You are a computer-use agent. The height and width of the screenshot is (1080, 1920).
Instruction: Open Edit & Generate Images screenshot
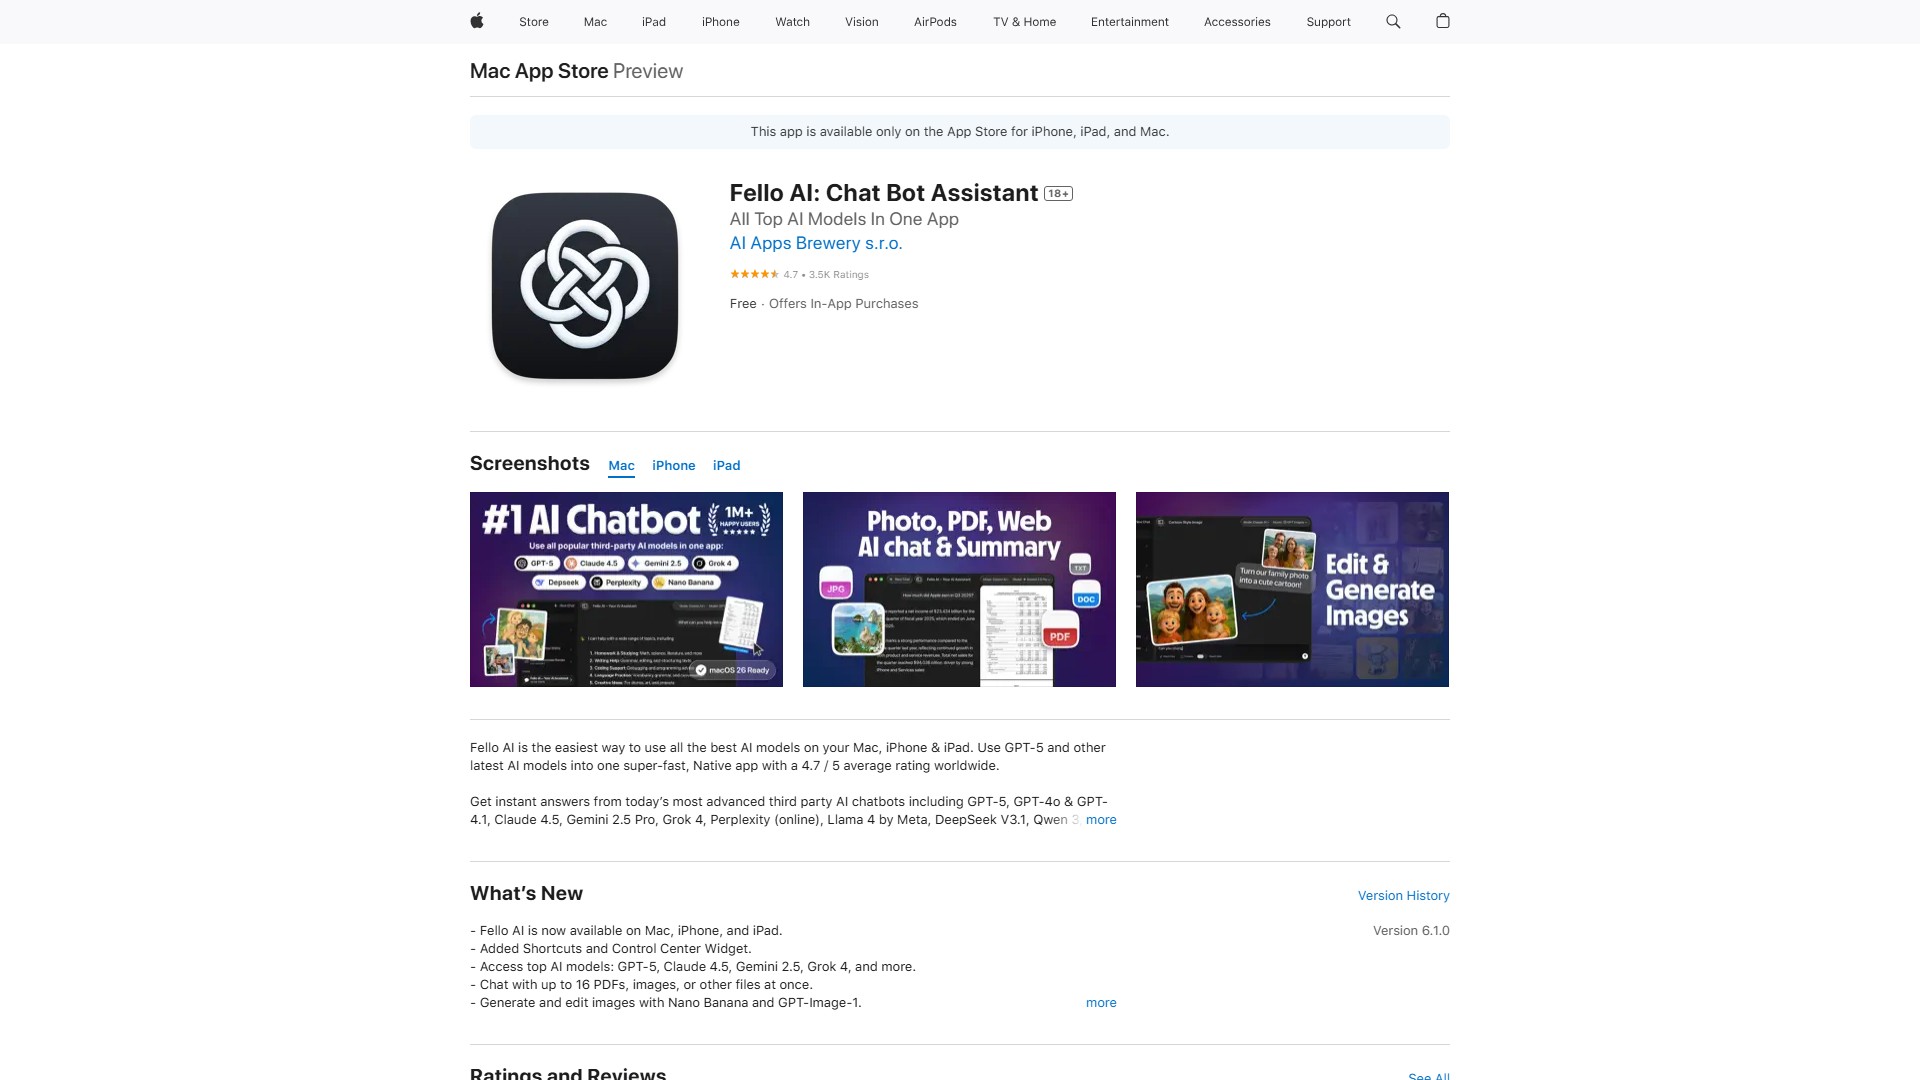(1292, 589)
